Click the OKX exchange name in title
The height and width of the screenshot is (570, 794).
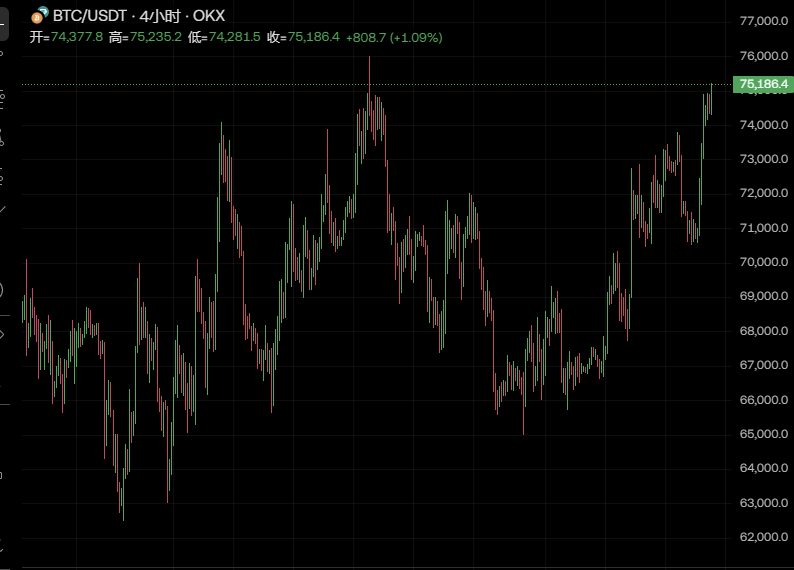pyautogui.click(x=209, y=17)
